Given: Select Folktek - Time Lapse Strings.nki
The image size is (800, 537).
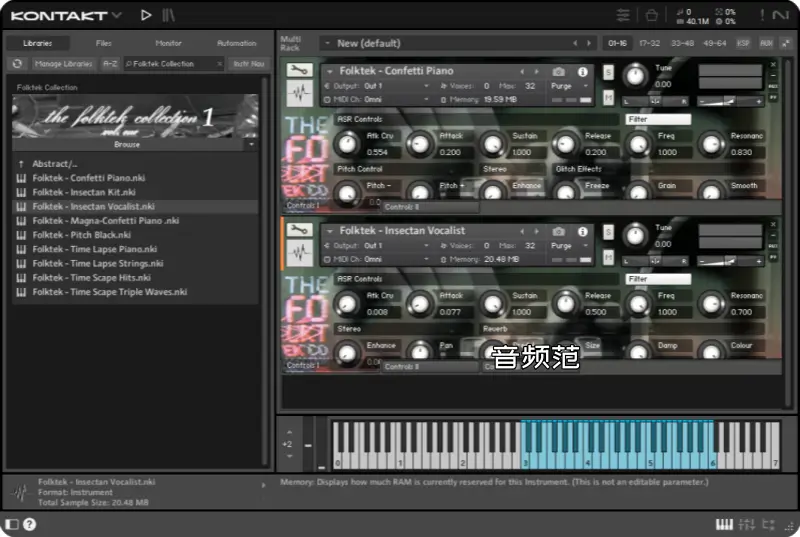Looking at the screenshot, I should point(97,263).
